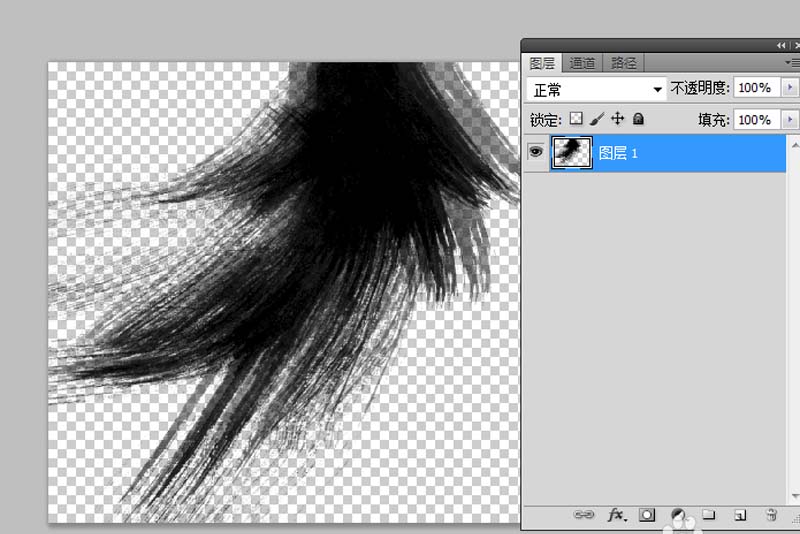Viewport: 800px width, 534px height.
Task: Switch to the 通道 tab
Action: [583, 63]
